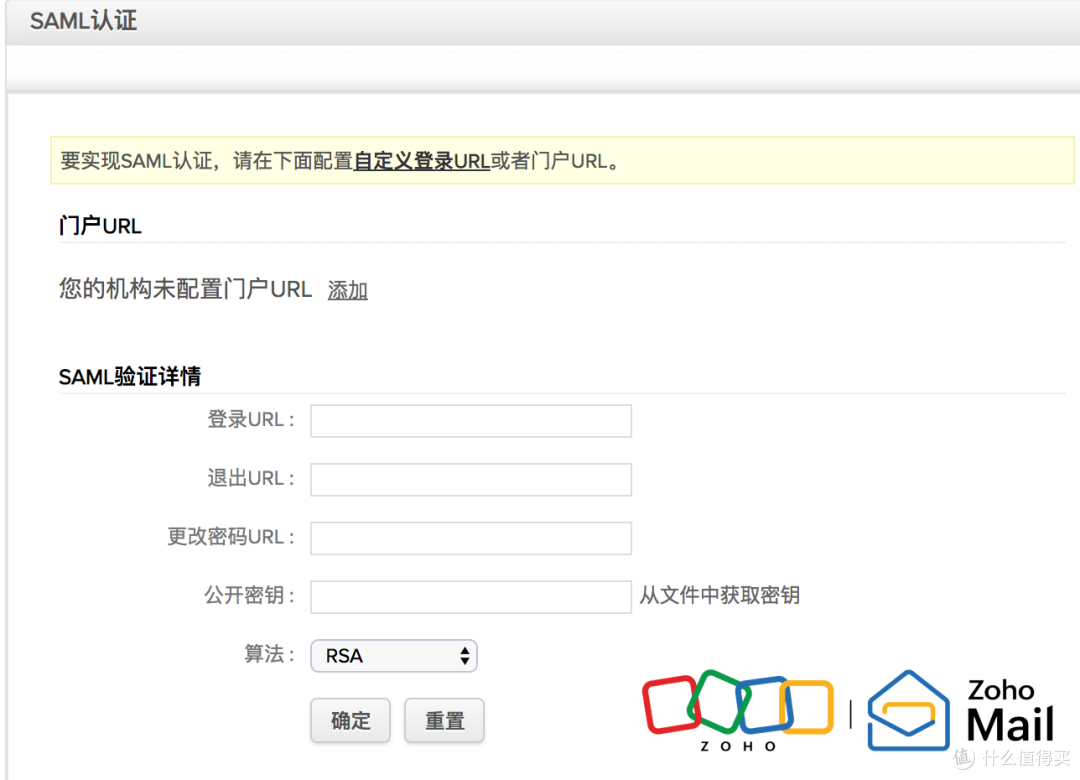Click 从文件中获取密钥 to load key
1080x780 pixels.
[720, 595]
